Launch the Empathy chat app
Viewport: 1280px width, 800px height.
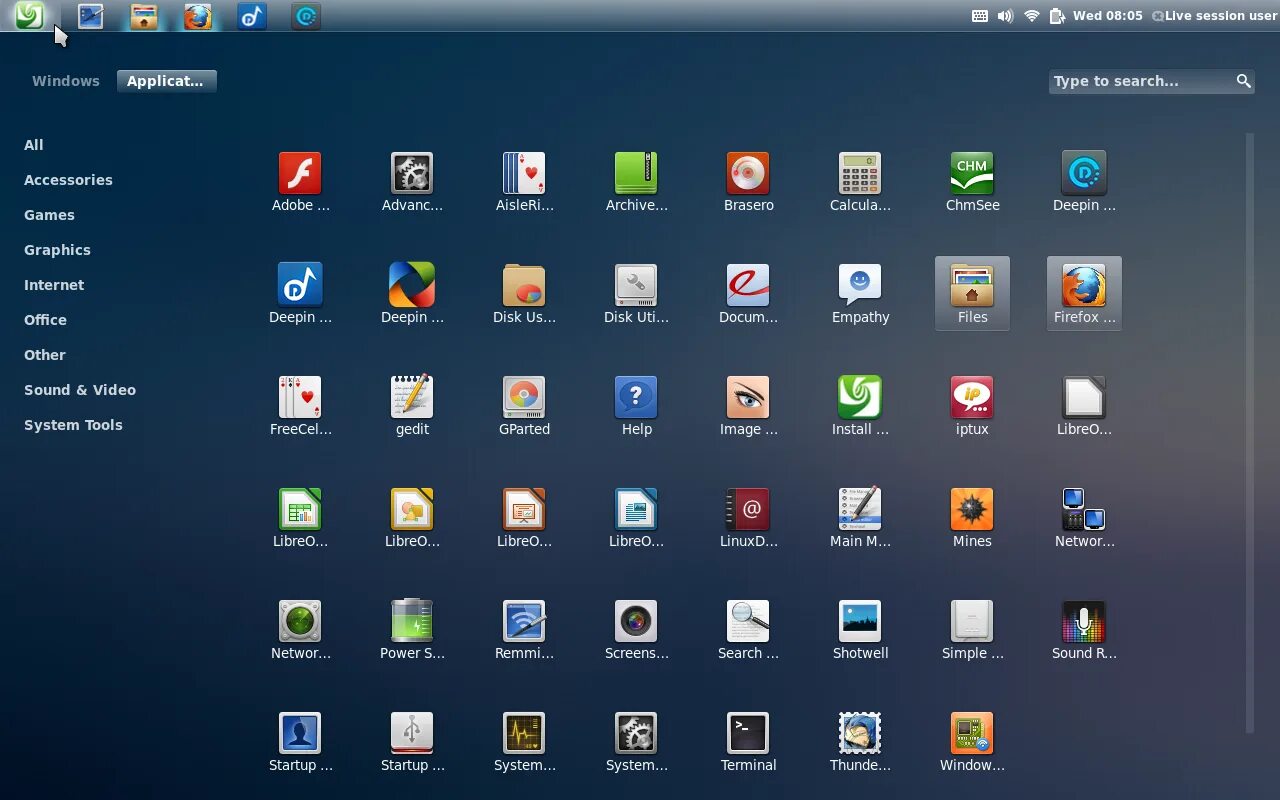[x=860, y=286]
